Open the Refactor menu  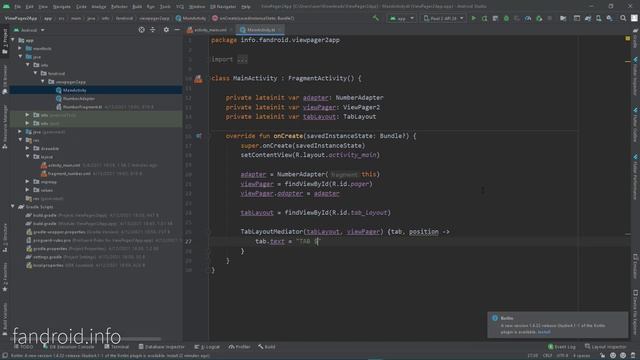119,7
